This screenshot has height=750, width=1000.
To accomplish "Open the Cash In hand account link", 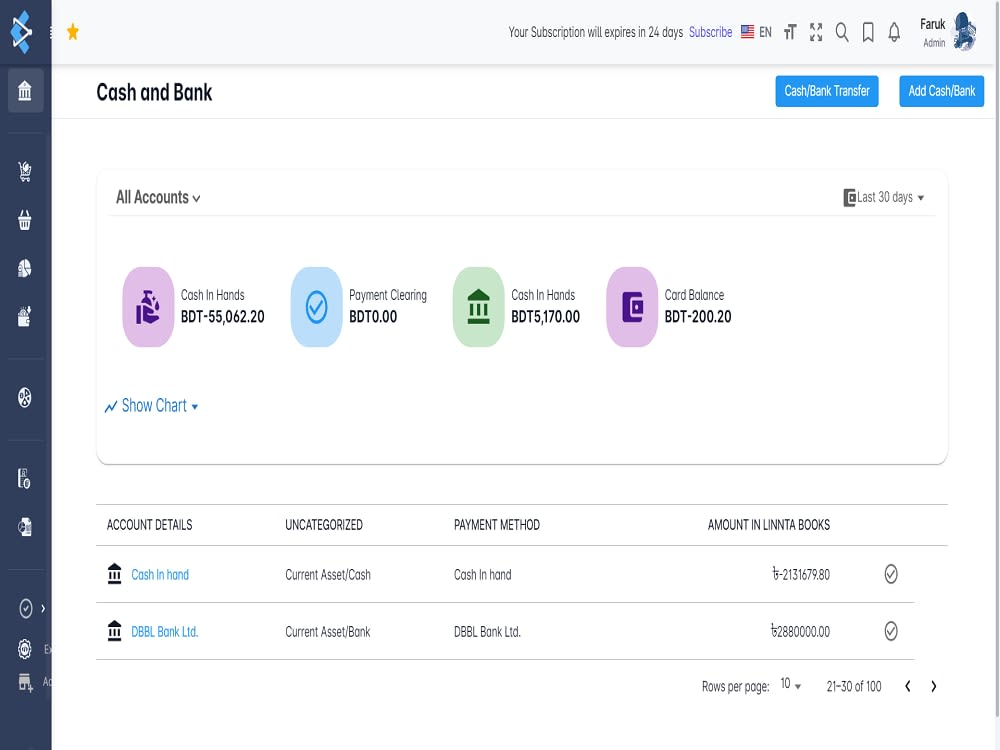I will click(160, 575).
